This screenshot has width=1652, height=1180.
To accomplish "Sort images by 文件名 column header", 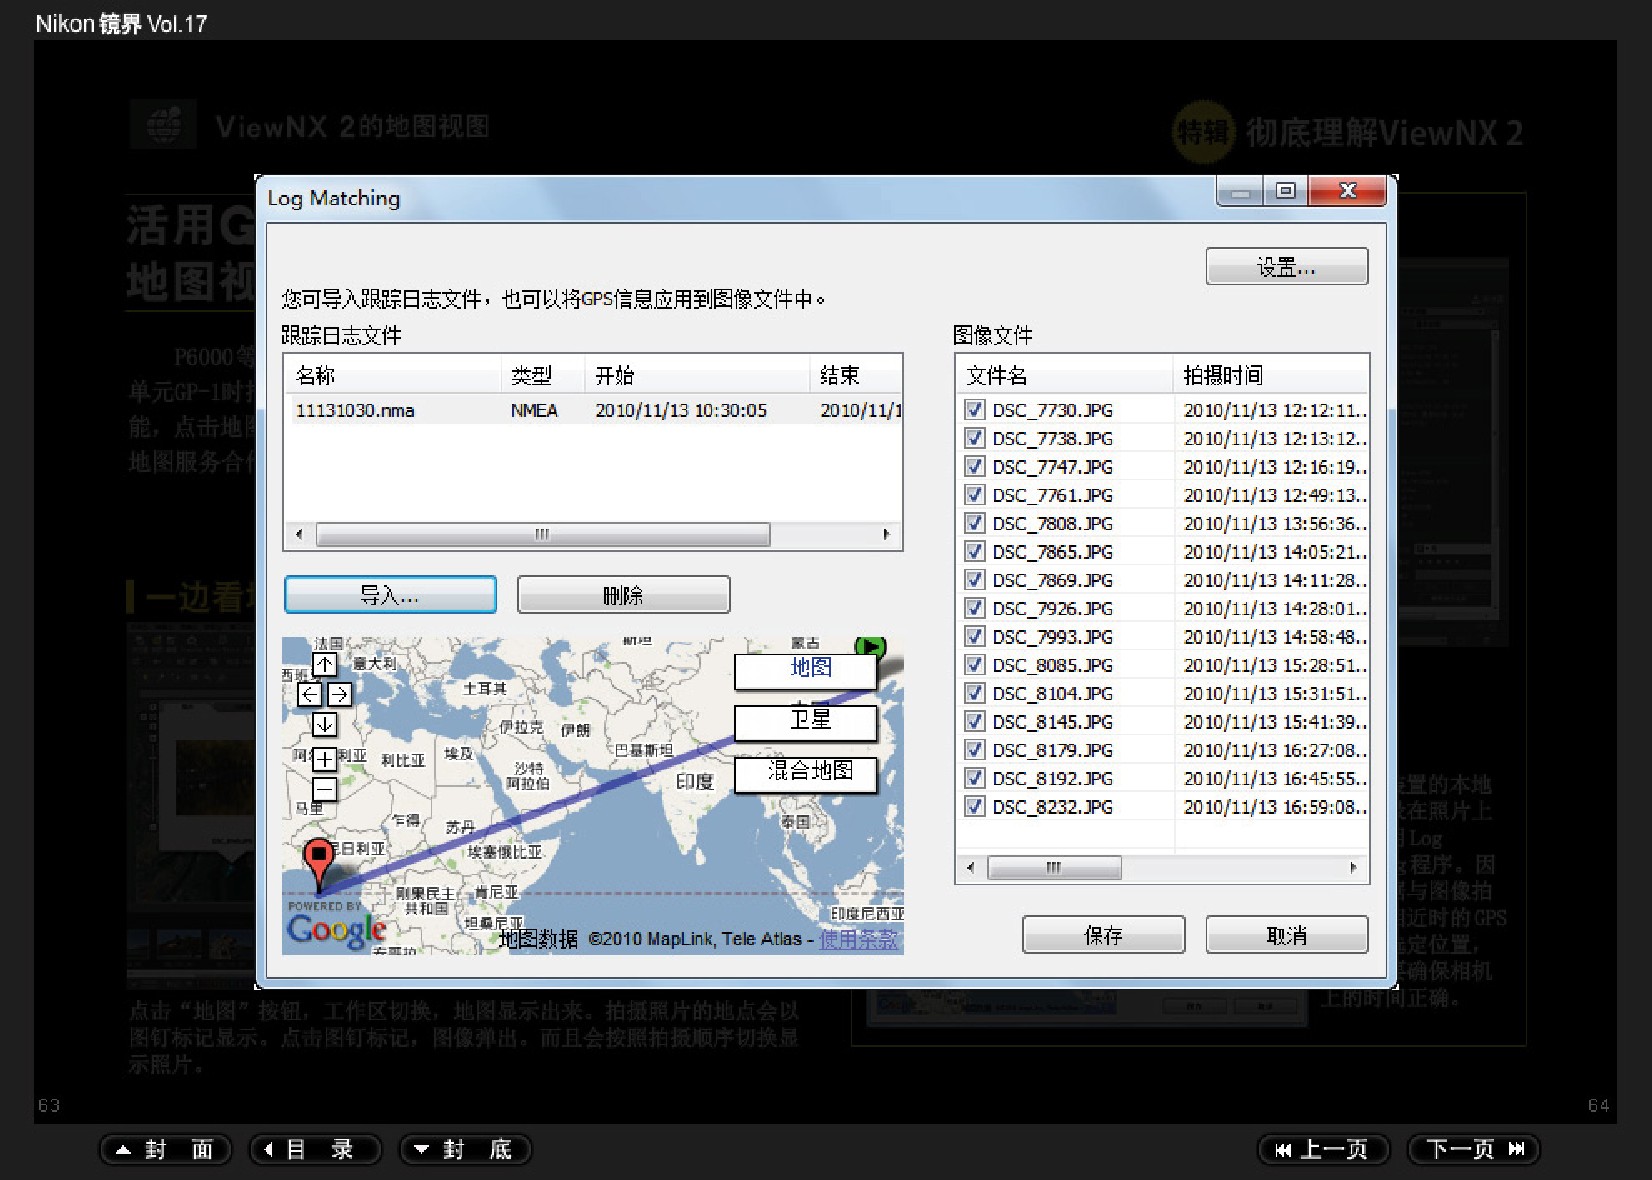I will coord(1064,375).
